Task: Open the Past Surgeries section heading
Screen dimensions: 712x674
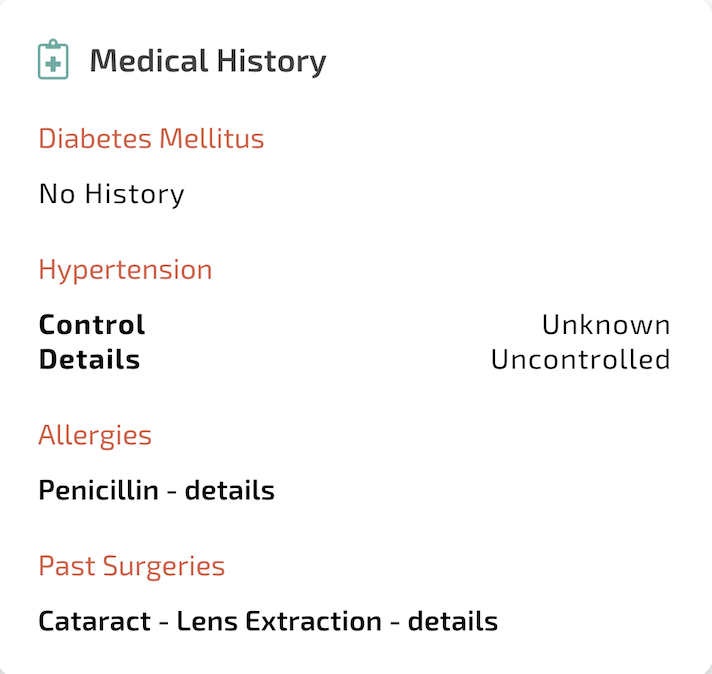Action: point(132,566)
